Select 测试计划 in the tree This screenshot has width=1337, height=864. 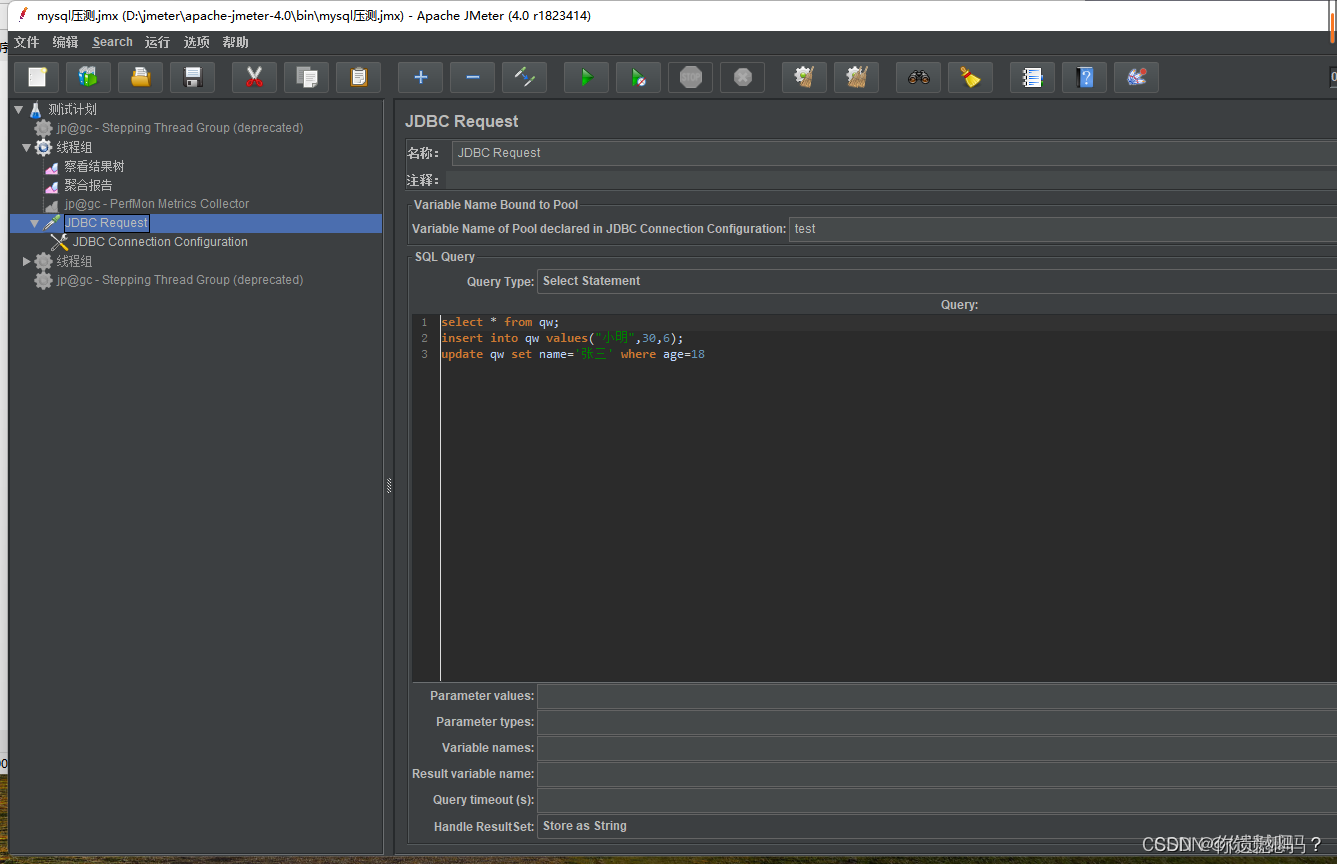pyautogui.click(x=72, y=109)
